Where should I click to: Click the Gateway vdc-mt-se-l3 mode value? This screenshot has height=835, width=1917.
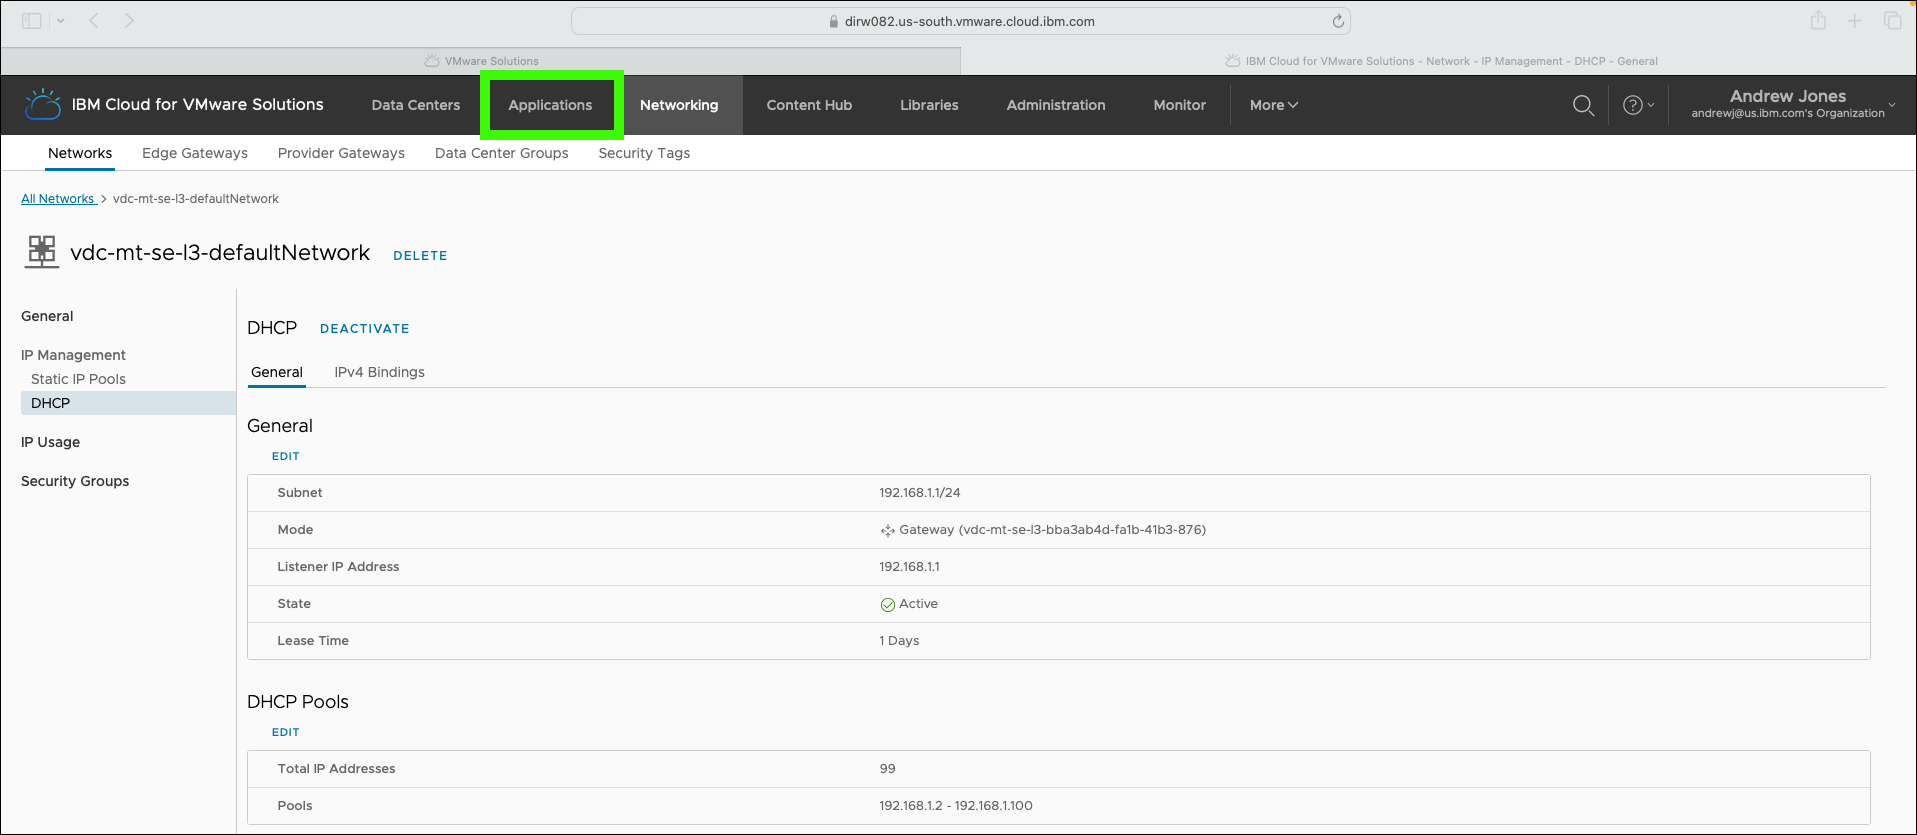[1052, 530]
